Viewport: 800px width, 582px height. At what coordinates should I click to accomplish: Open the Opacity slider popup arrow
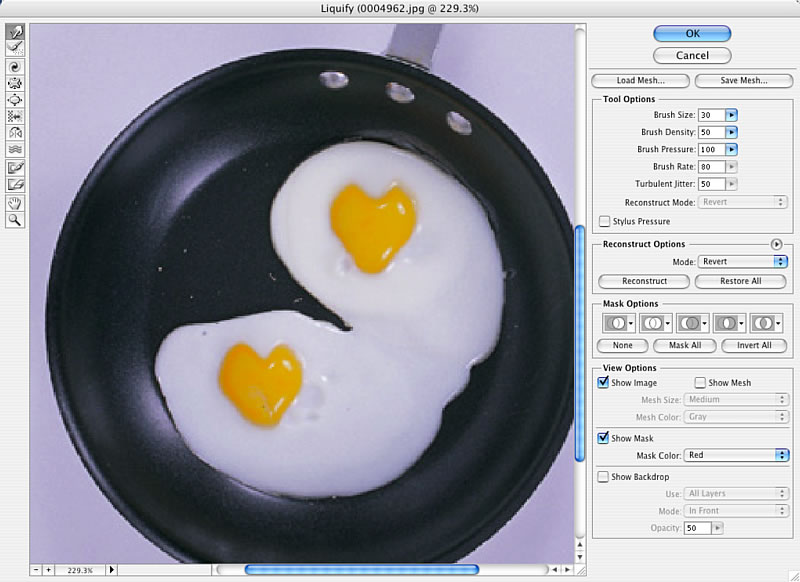[717, 528]
